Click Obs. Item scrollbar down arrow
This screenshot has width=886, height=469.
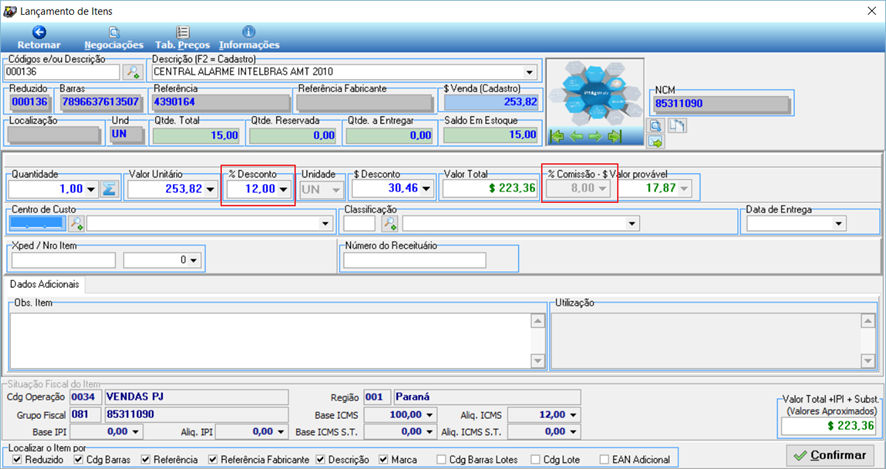(x=537, y=361)
